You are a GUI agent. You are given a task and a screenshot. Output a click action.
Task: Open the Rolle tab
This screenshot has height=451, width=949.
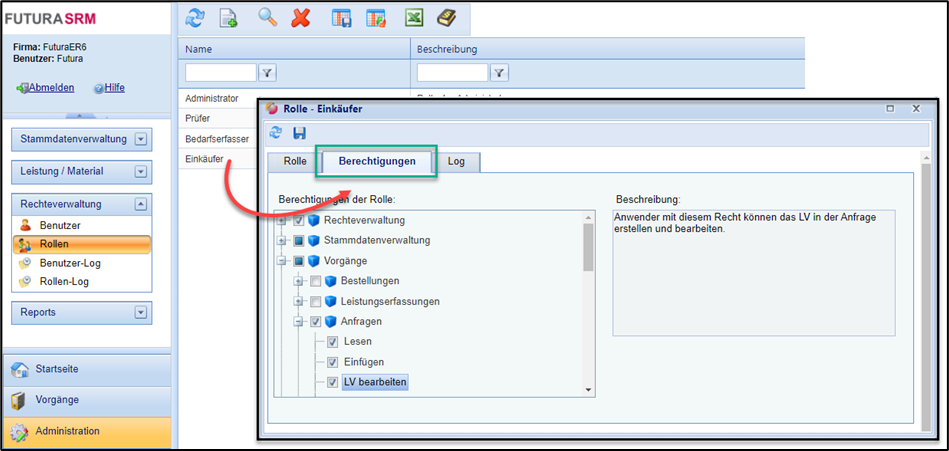click(x=295, y=161)
